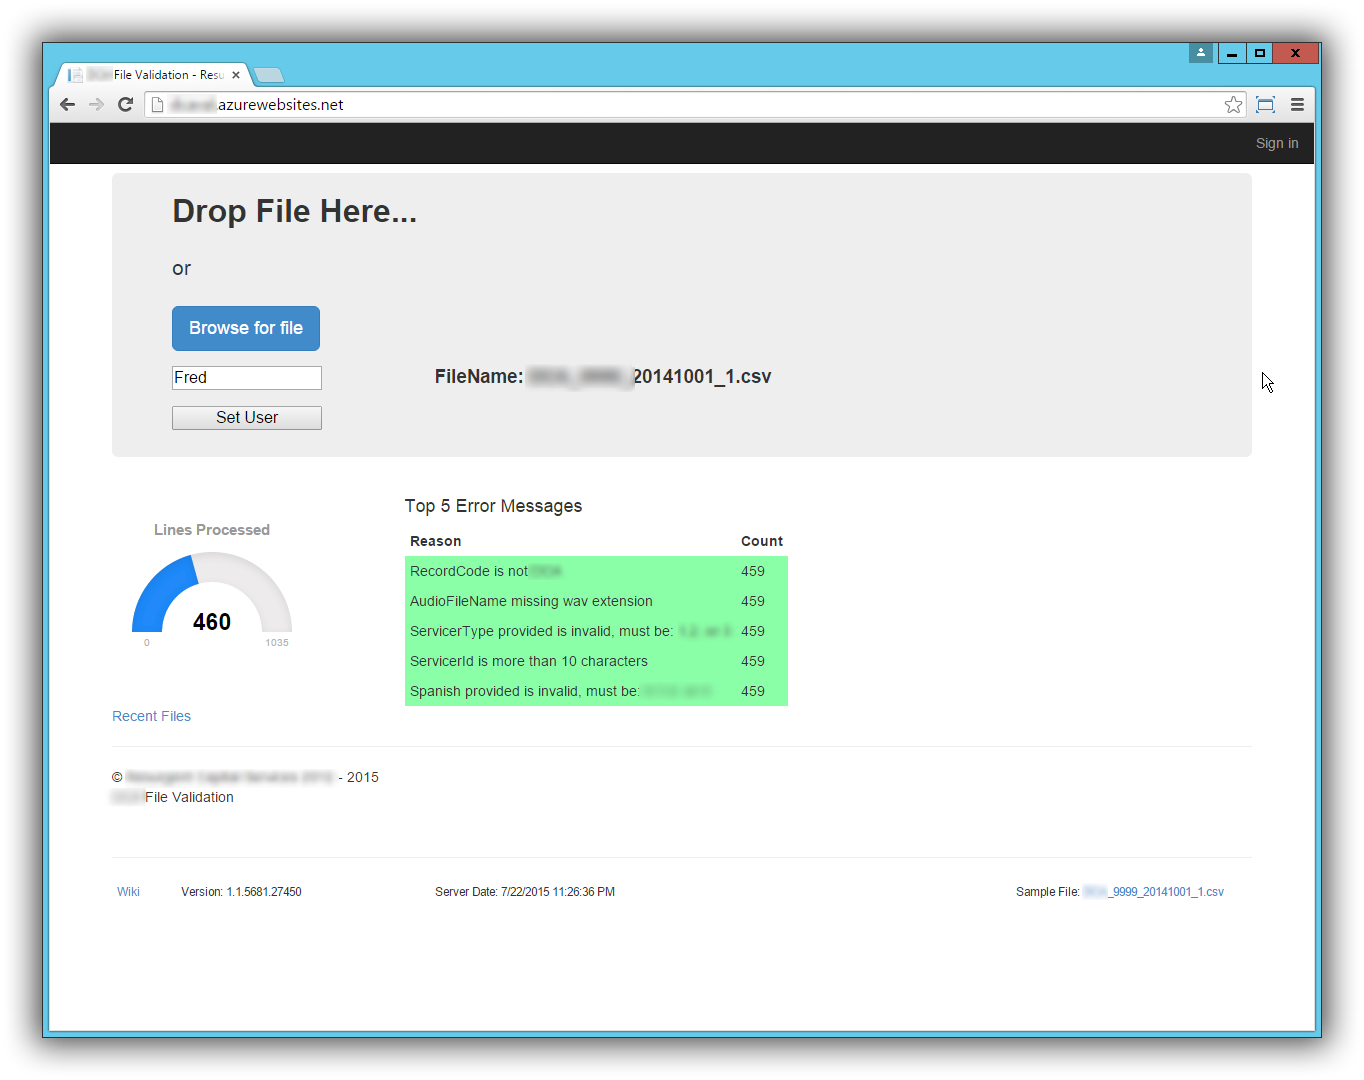Bookmark page with the star icon
The width and height of the screenshot is (1364, 1080).
tap(1233, 105)
